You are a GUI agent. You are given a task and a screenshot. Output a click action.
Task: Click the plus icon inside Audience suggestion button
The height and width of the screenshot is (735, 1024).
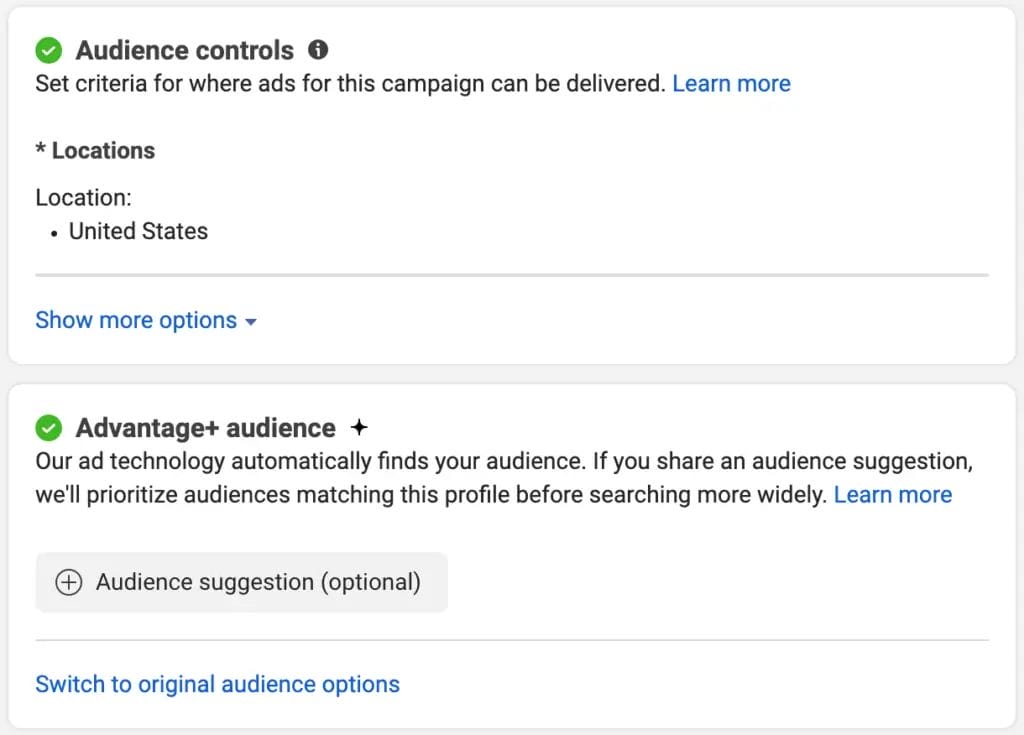click(68, 582)
